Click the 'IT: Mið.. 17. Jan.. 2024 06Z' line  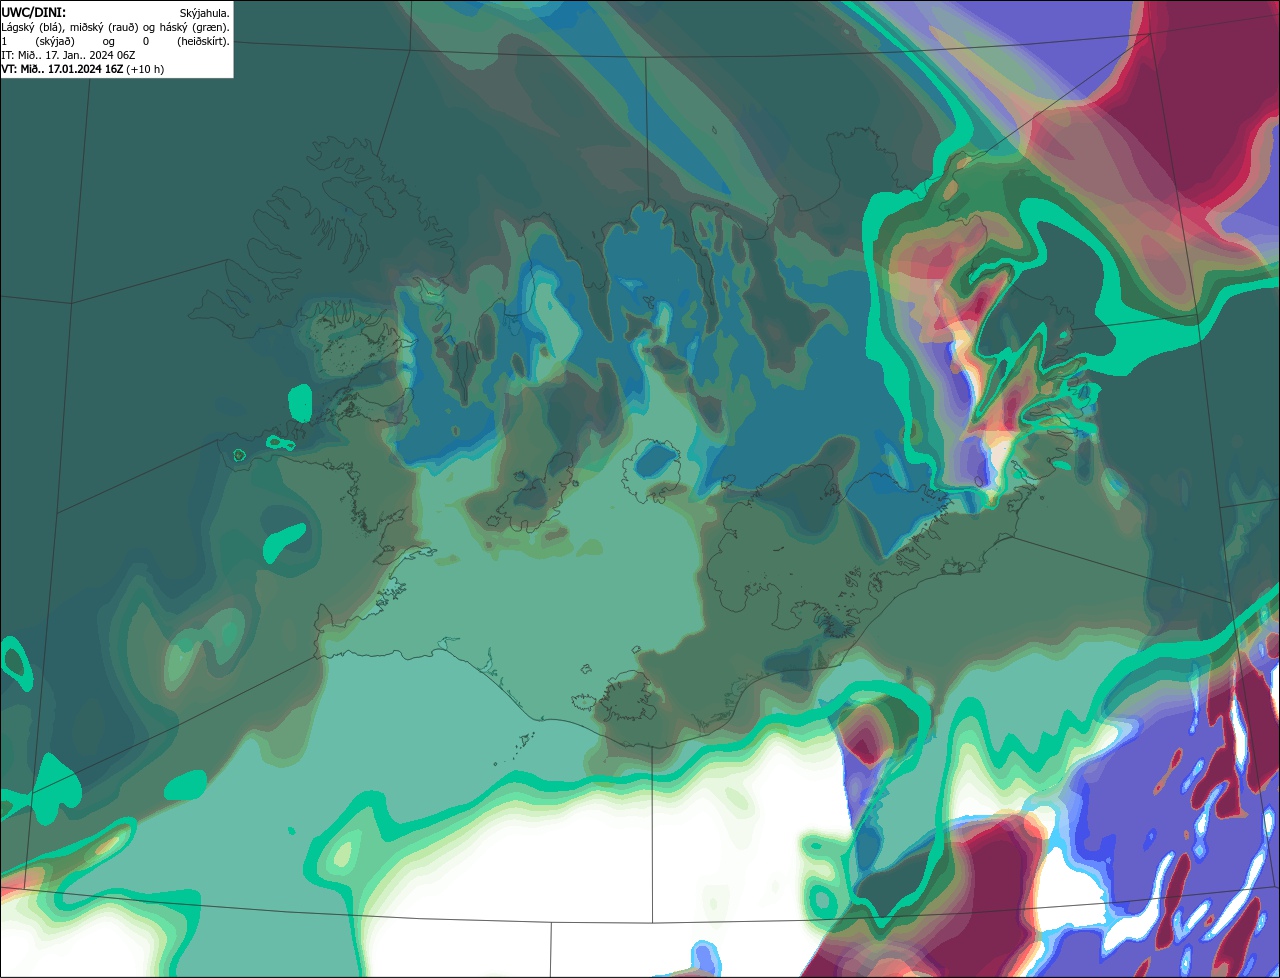pyautogui.click(x=68, y=55)
